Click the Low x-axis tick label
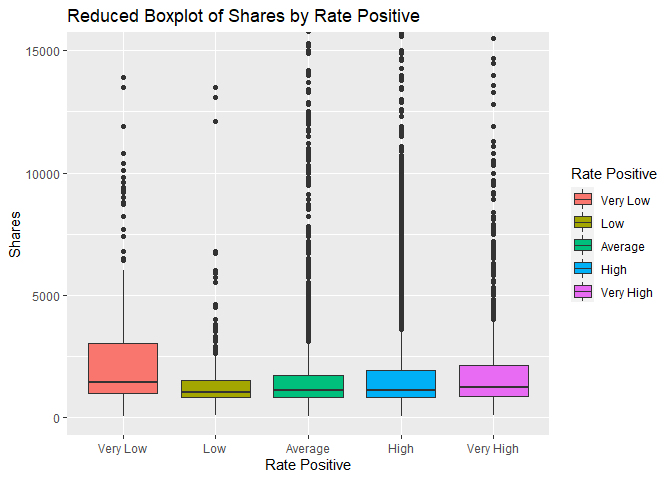 point(215,448)
